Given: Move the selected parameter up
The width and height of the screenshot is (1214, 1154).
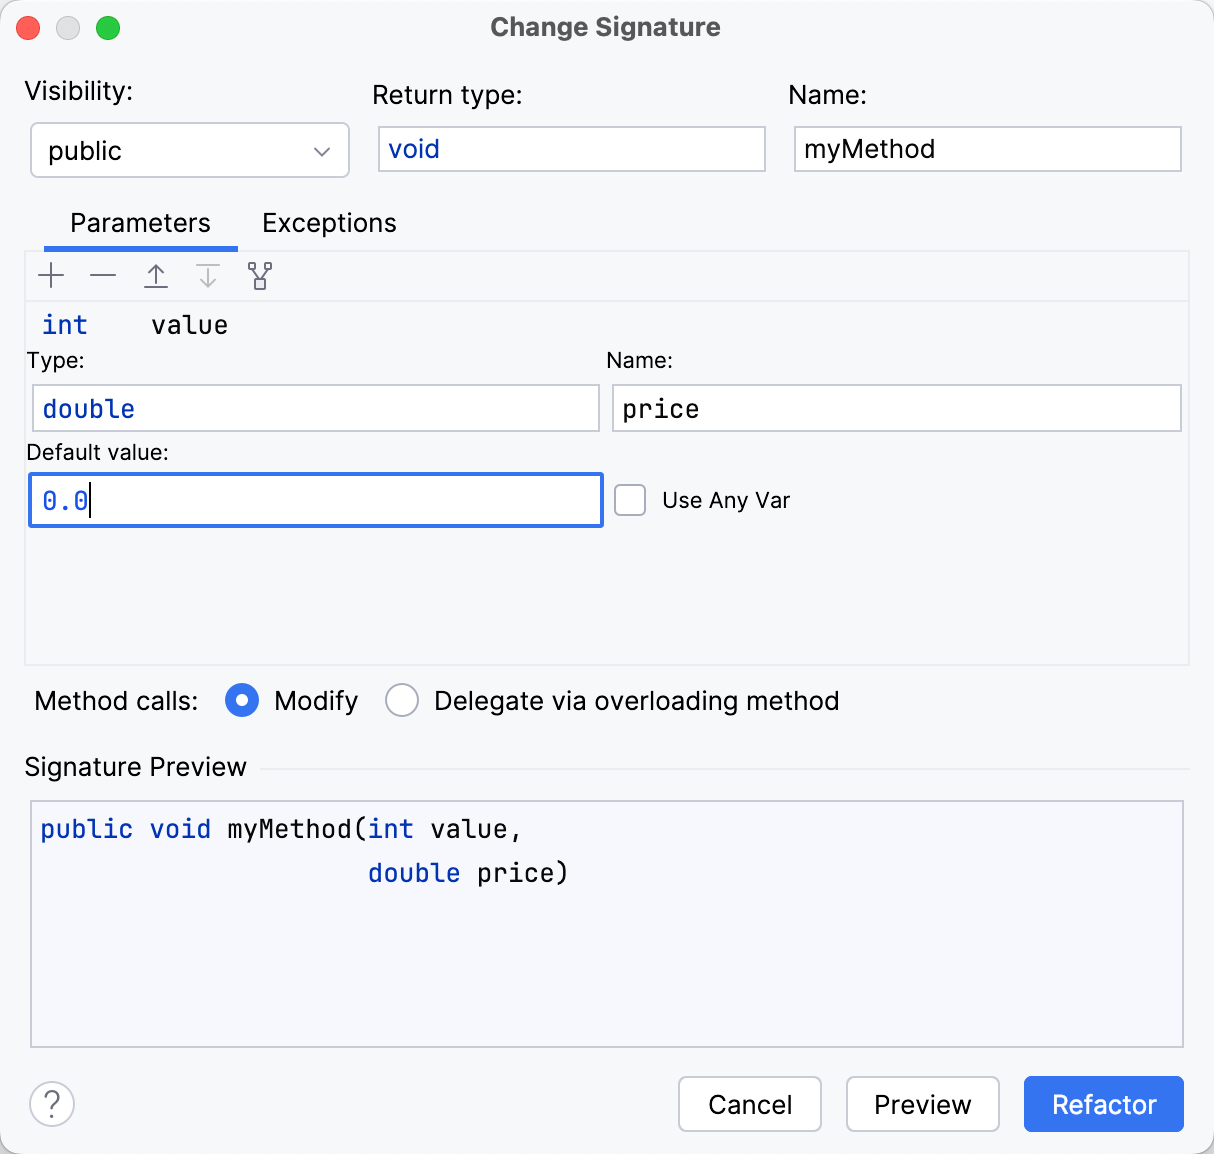Looking at the screenshot, I should 155,275.
